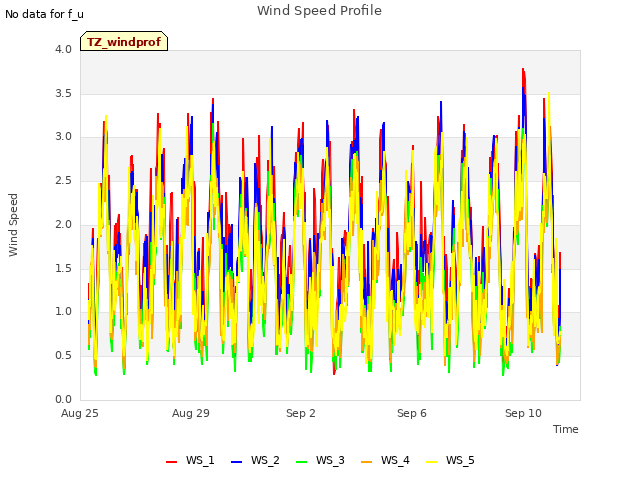Screen dimensions: 640x480
Task: Click the 1.5 y-axis tick label
Action: pyautogui.click(x=64, y=268)
